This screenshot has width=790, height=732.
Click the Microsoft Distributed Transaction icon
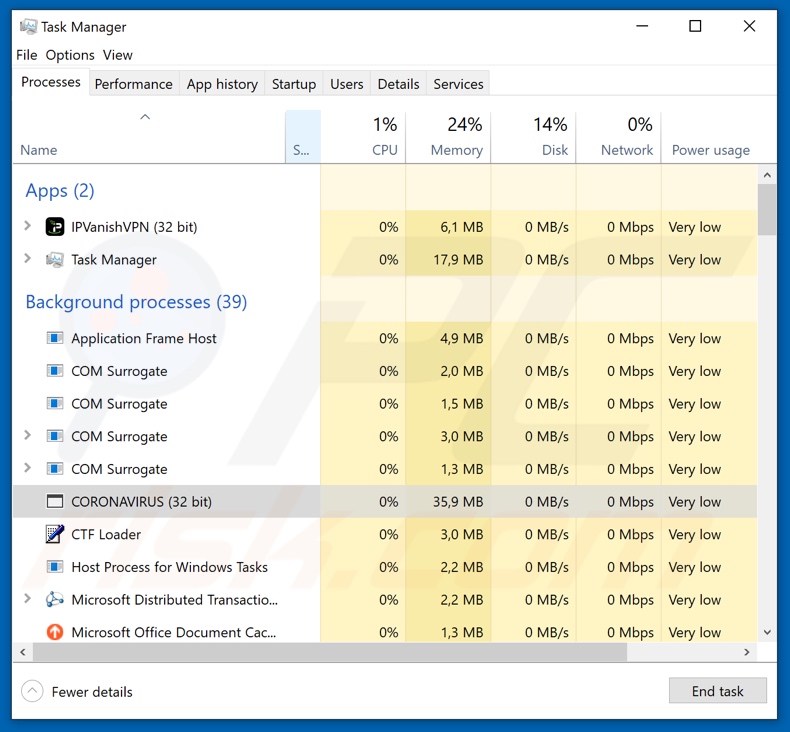click(x=54, y=600)
